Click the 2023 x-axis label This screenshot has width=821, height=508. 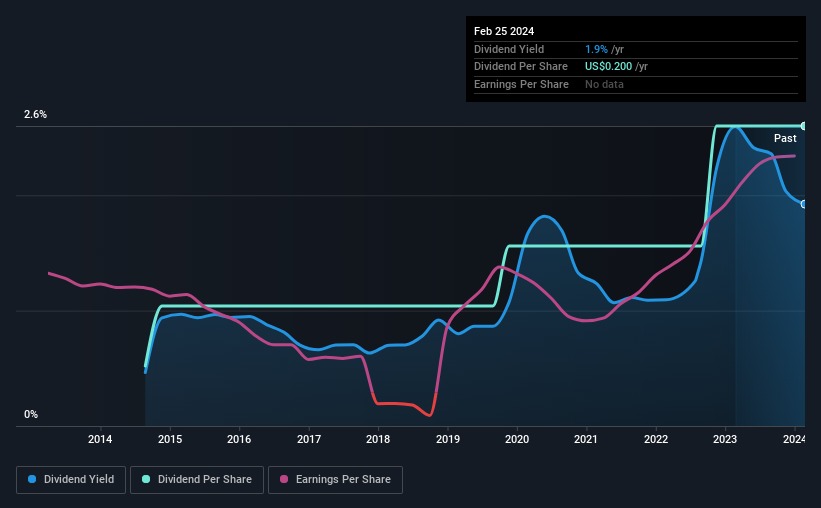(x=725, y=439)
